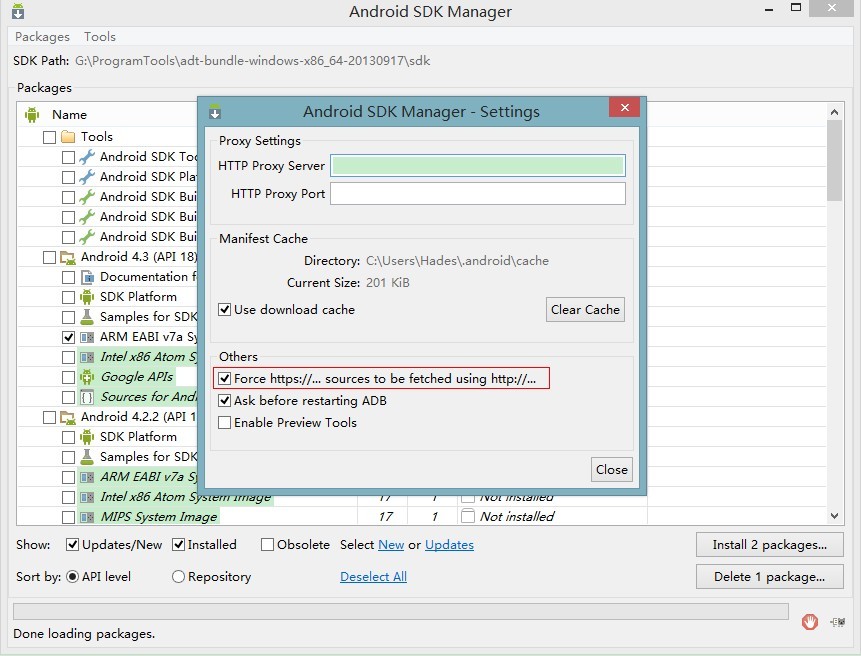
Task: Click the Settings dialog title bar icon
Action: coord(215,111)
